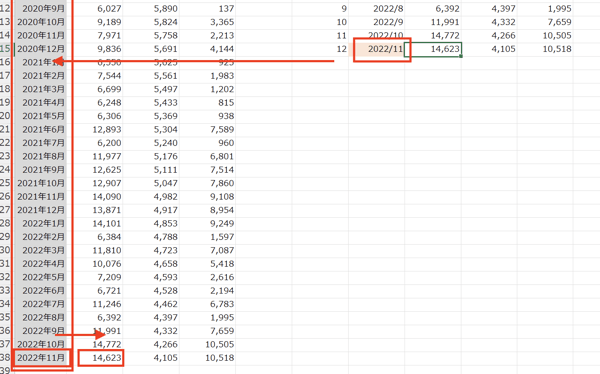Select cell 10,505 in the right table

click(545, 35)
